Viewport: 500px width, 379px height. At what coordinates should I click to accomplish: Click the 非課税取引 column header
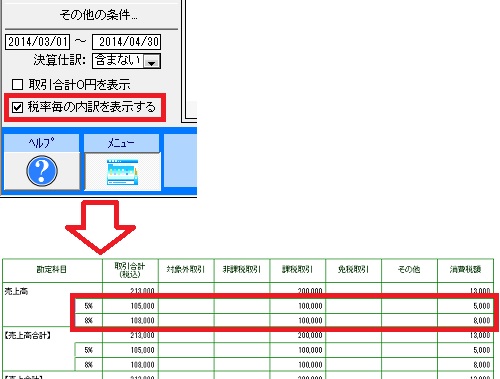click(x=242, y=269)
